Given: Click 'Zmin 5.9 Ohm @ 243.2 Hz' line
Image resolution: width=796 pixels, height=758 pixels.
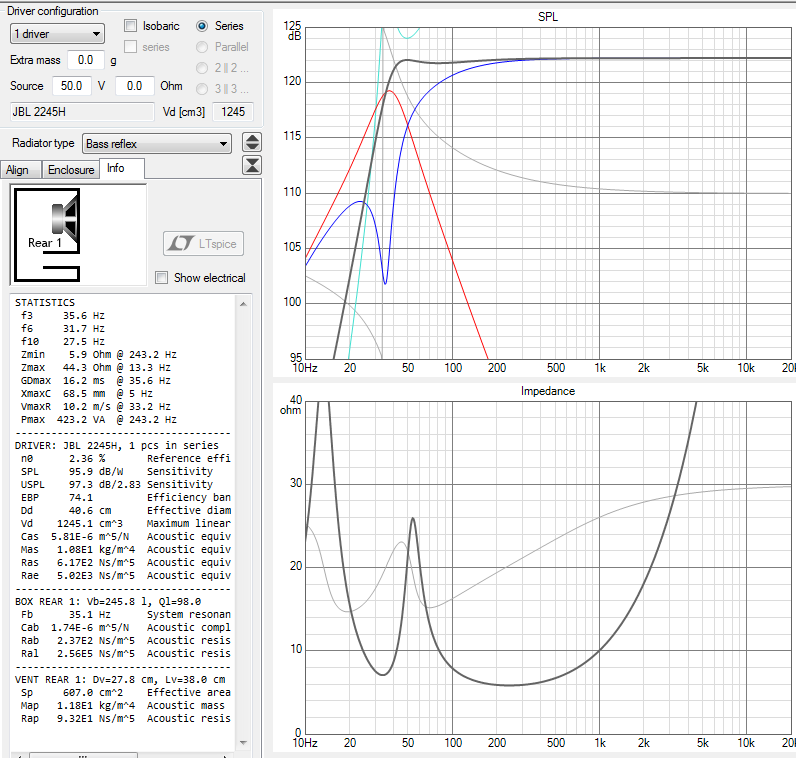Looking at the screenshot, I should pyautogui.click(x=98, y=354).
